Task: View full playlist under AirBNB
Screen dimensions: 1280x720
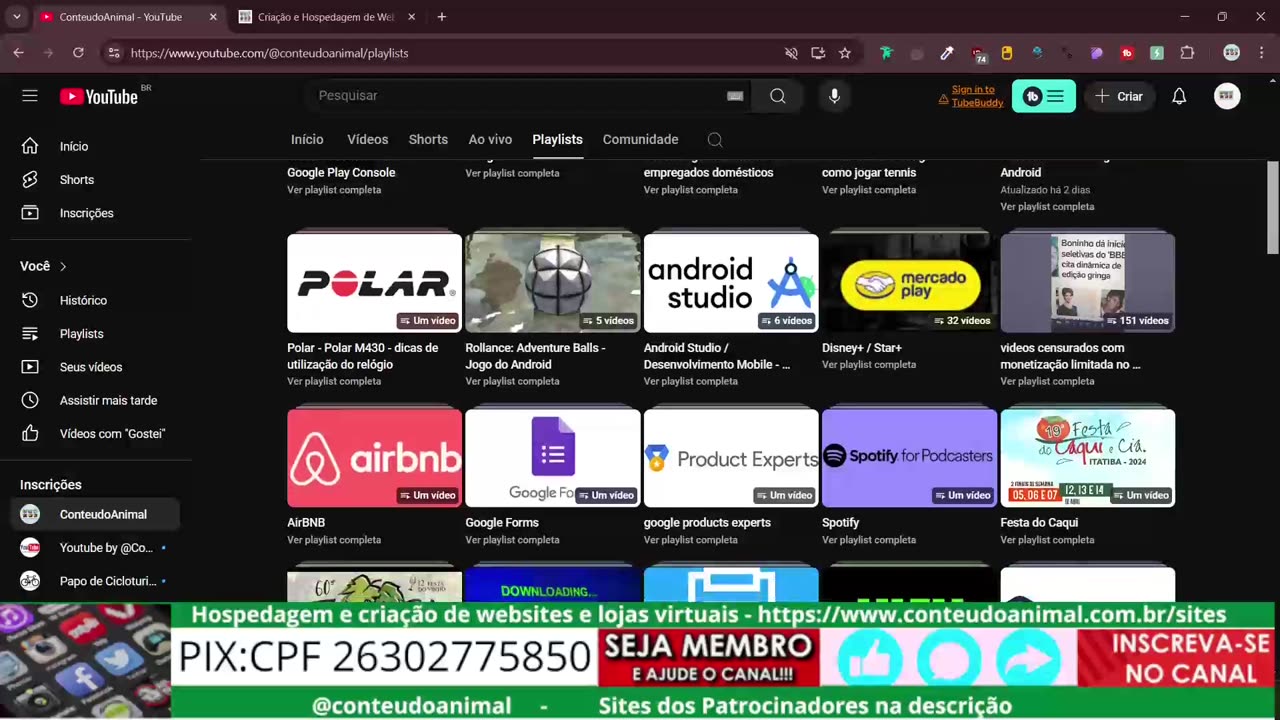Action: point(334,540)
